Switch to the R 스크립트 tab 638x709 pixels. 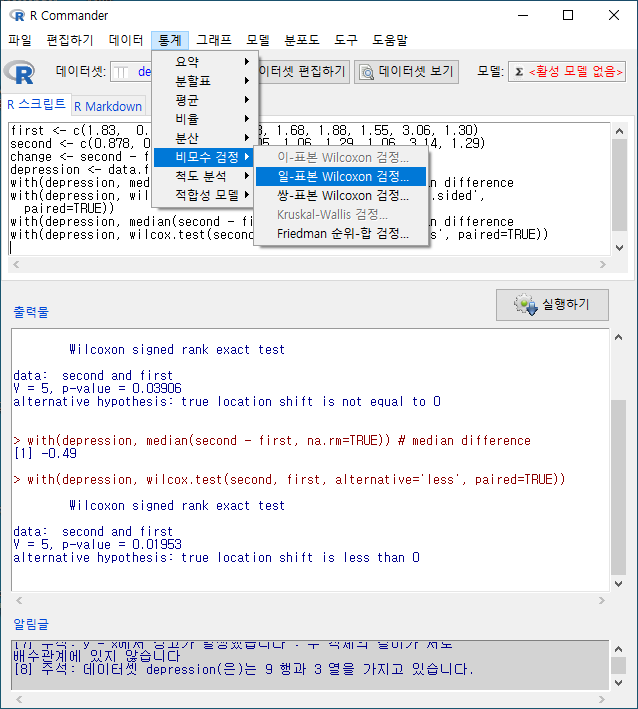click(36, 105)
